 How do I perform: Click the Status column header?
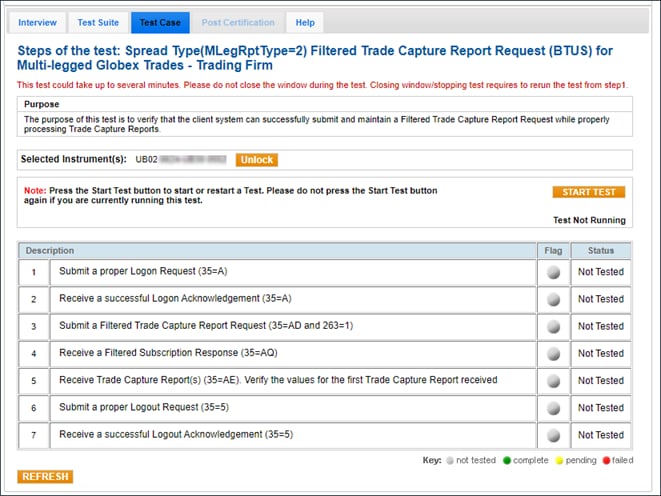(601, 250)
